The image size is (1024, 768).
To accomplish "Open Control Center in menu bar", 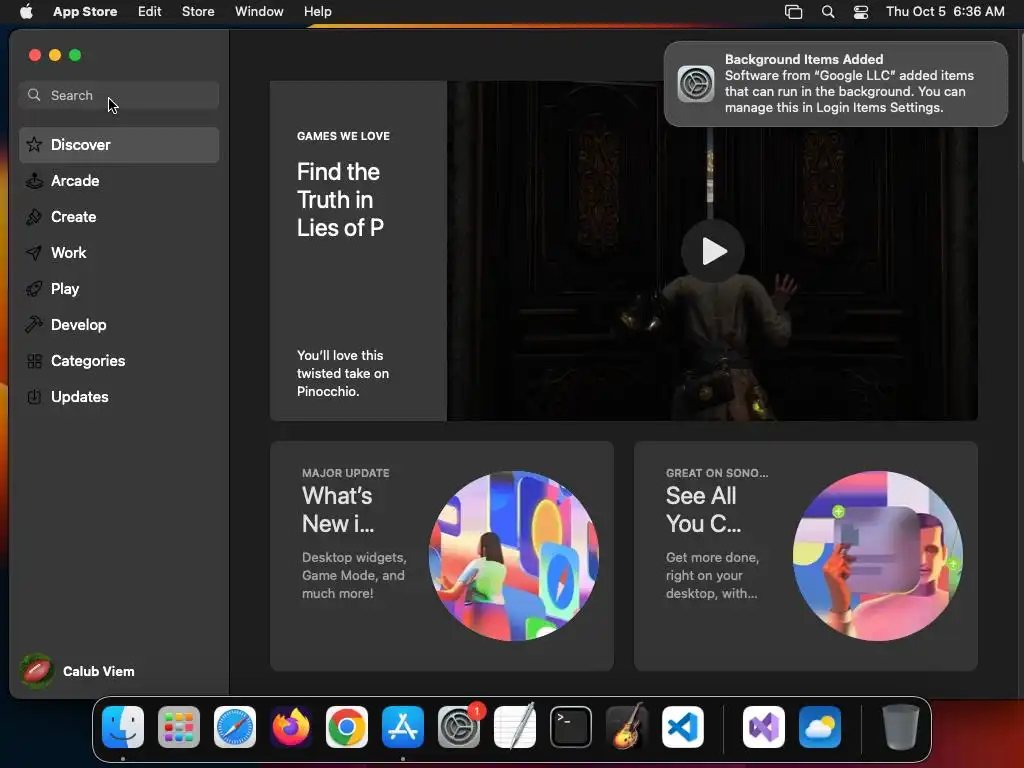I will 861,11.
